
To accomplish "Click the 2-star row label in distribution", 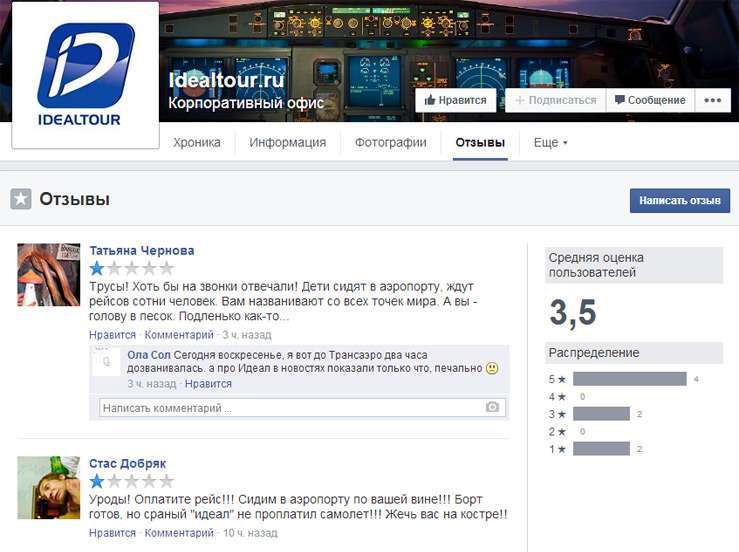I will [x=557, y=431].
